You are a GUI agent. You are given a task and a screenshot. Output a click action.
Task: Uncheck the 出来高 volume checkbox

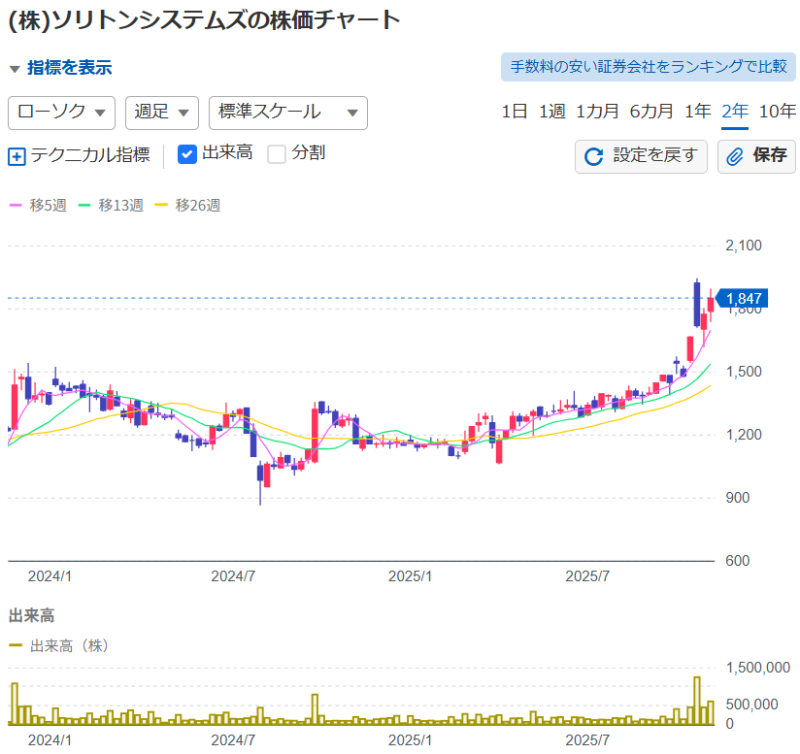pyautogui.click(x=187, y=154)
